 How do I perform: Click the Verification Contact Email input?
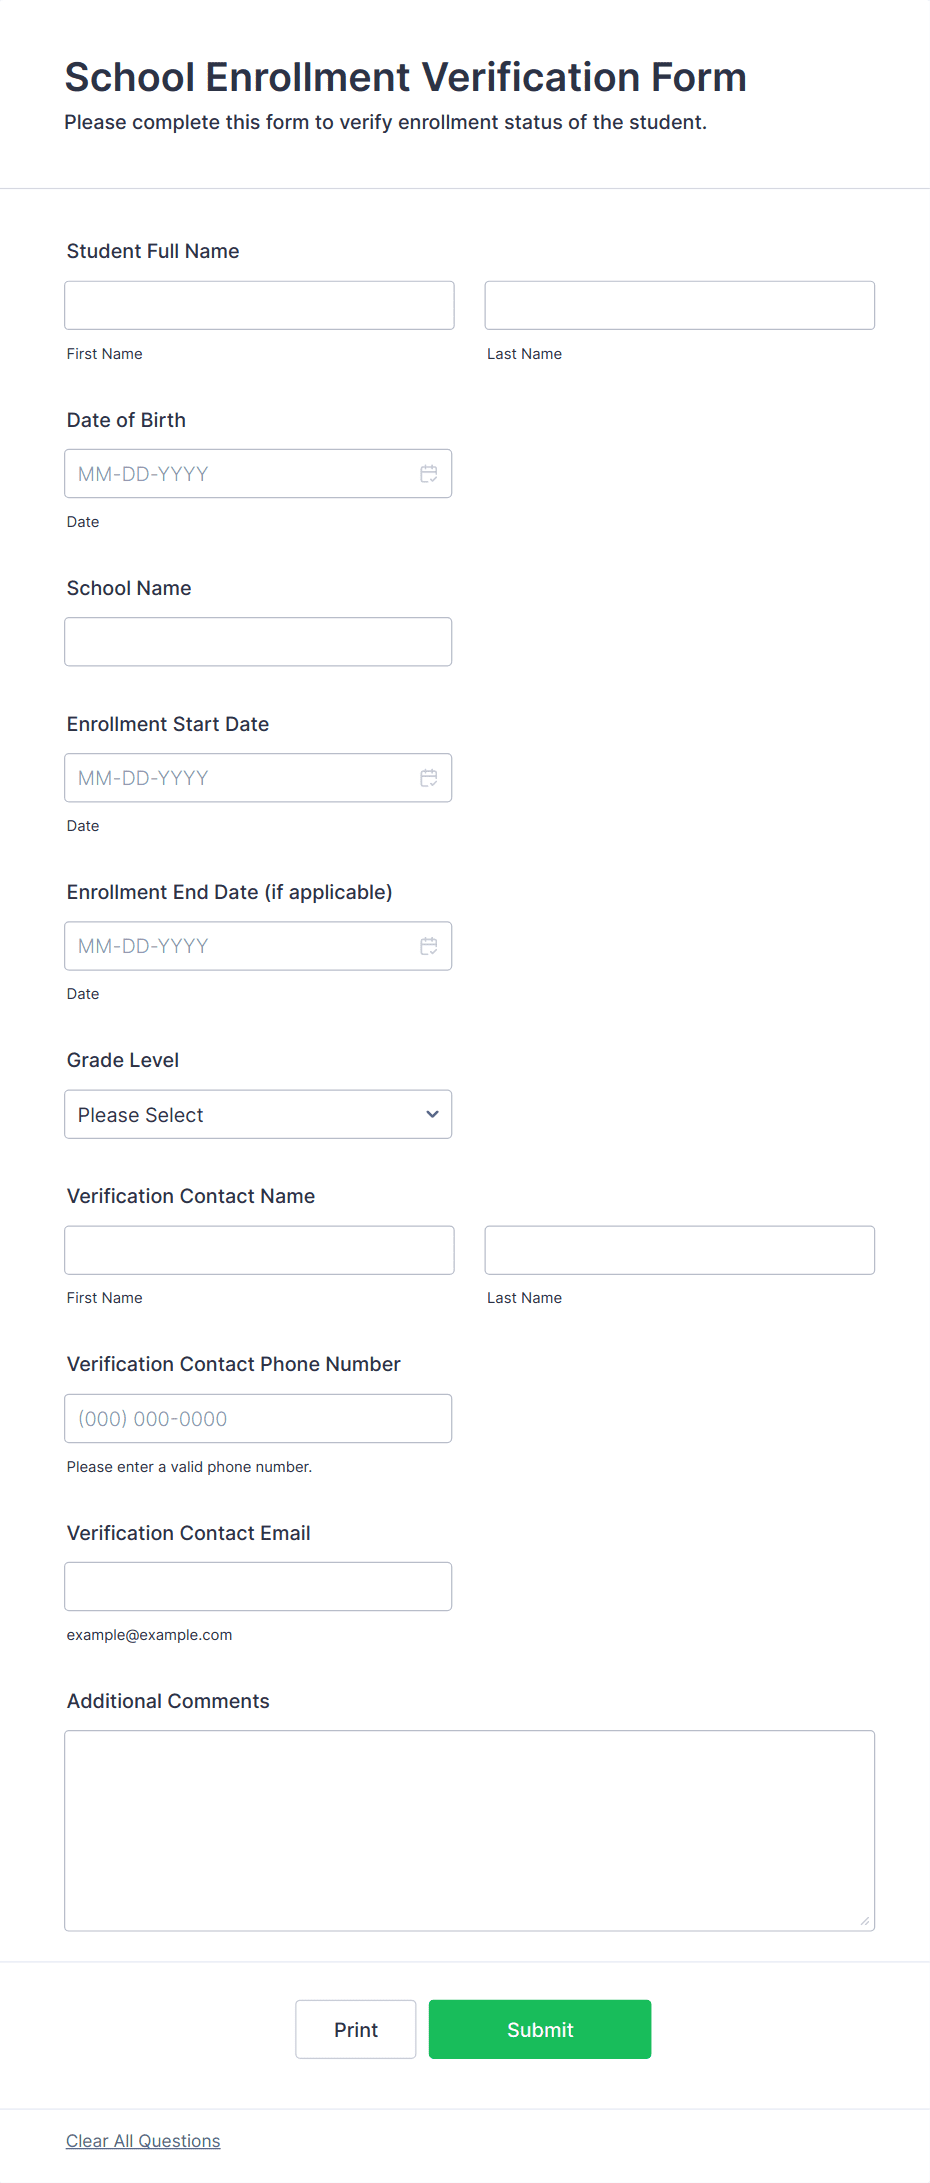coord(258,1586)
